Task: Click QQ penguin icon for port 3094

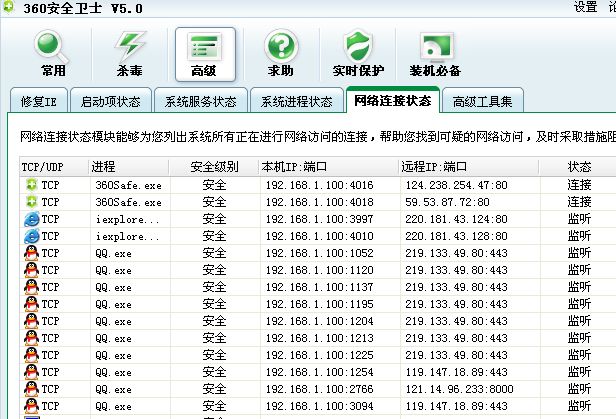Action: point(31,406)
